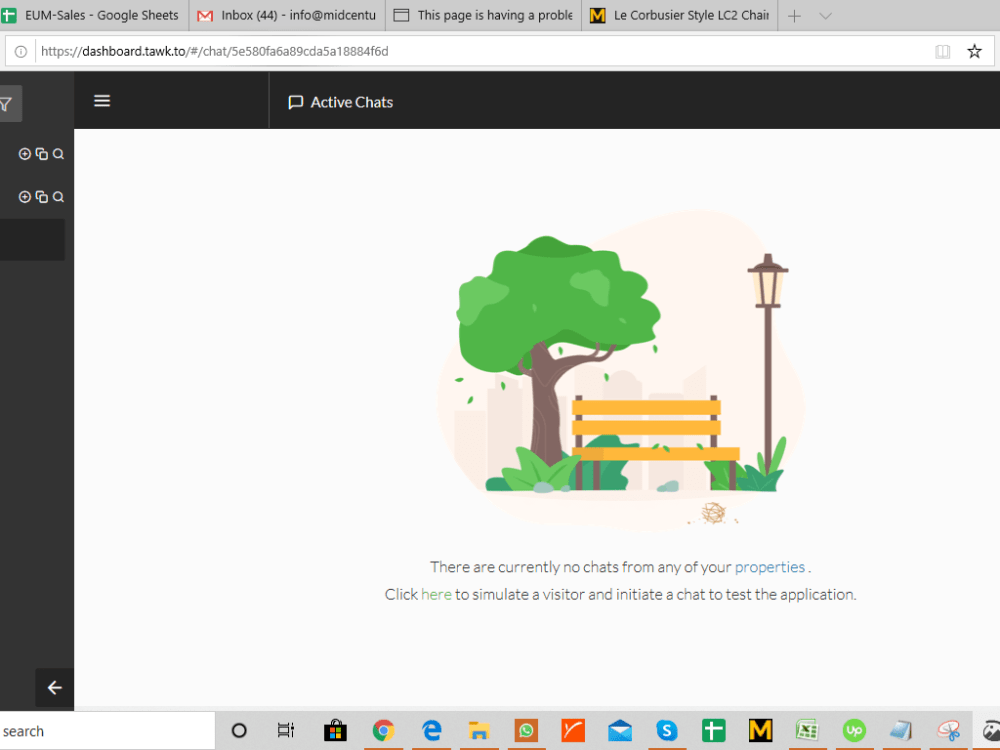
Task: Open Snipping Tool from taskbar
Action: tap(948, 731)
